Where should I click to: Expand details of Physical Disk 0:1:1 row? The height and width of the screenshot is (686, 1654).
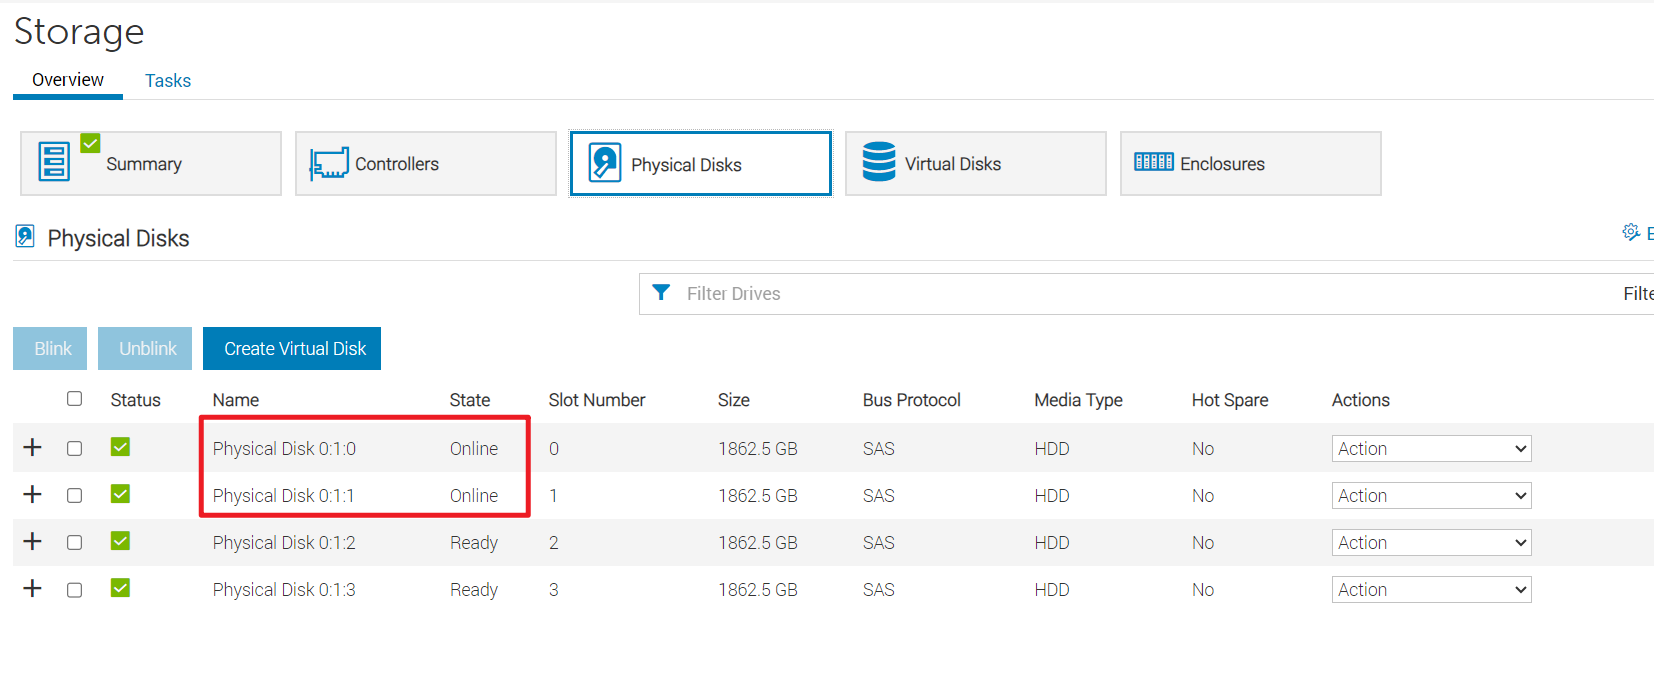coord(32,494)
